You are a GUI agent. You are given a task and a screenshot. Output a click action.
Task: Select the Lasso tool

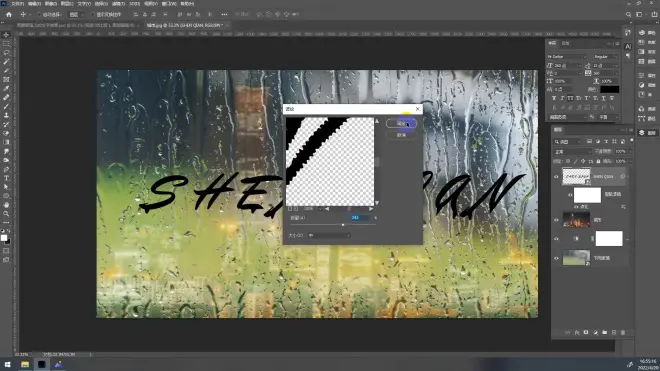tap(6, 53)
